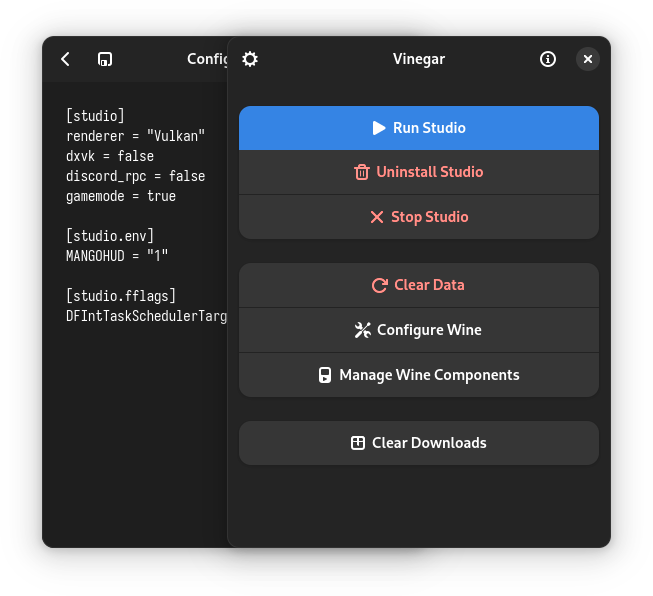Select the Uninstall Studio label
The image size is (653, 596).
[430, 172]
